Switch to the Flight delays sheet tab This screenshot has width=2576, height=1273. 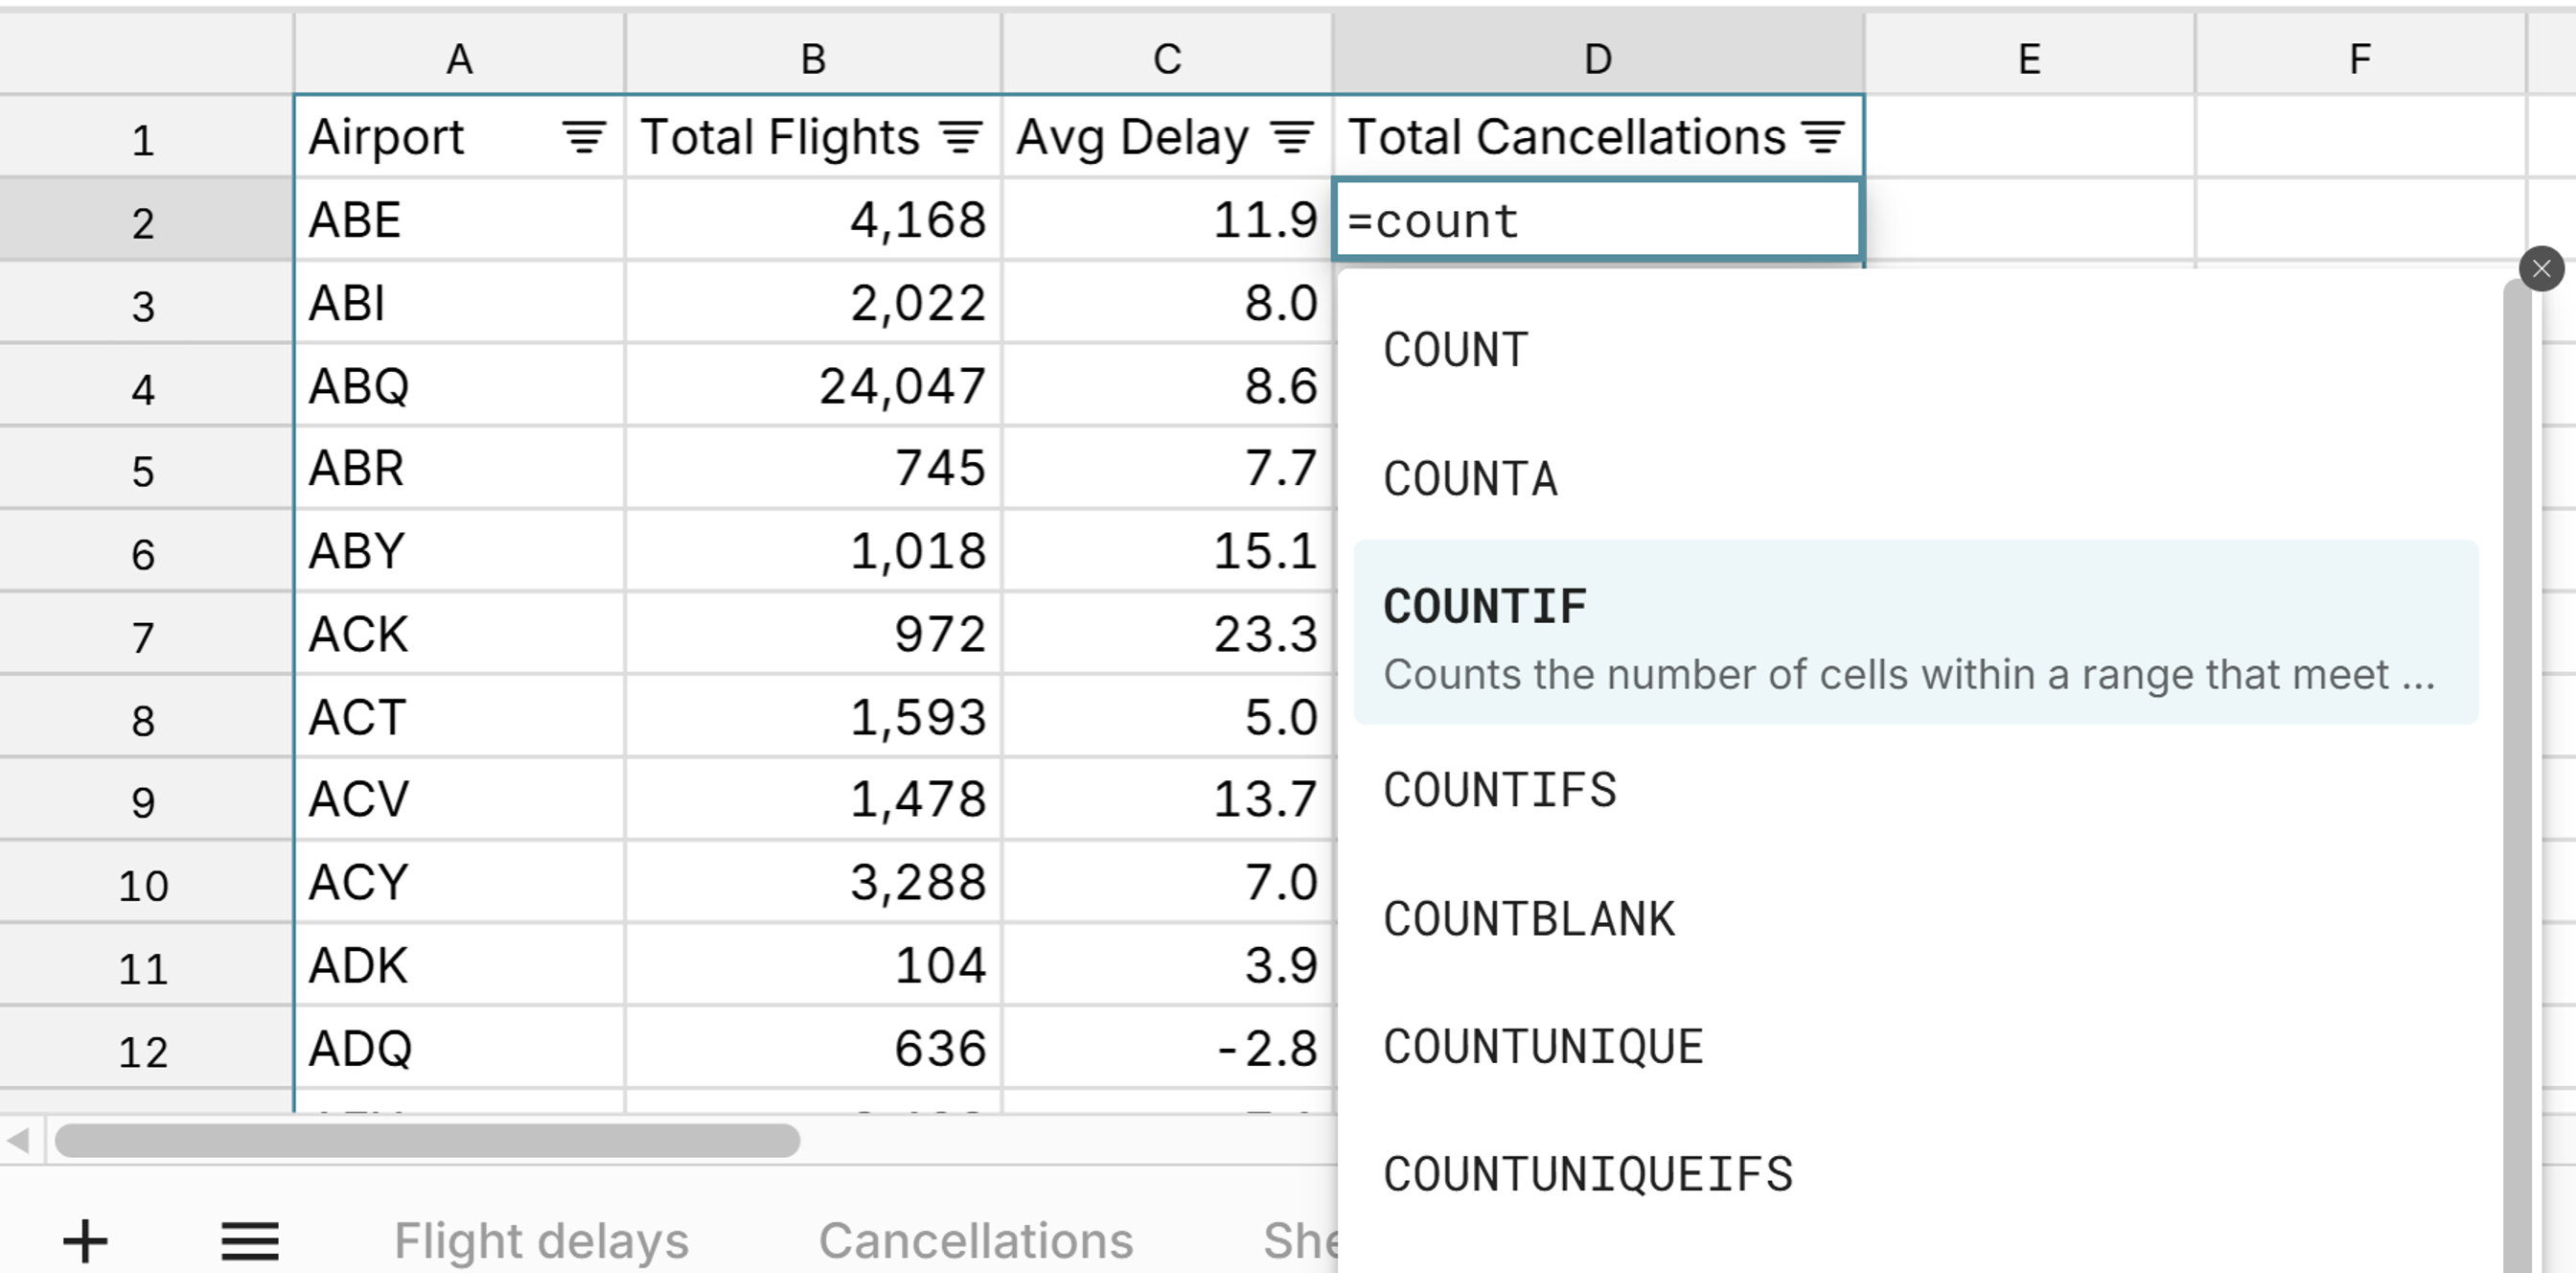541,1241
